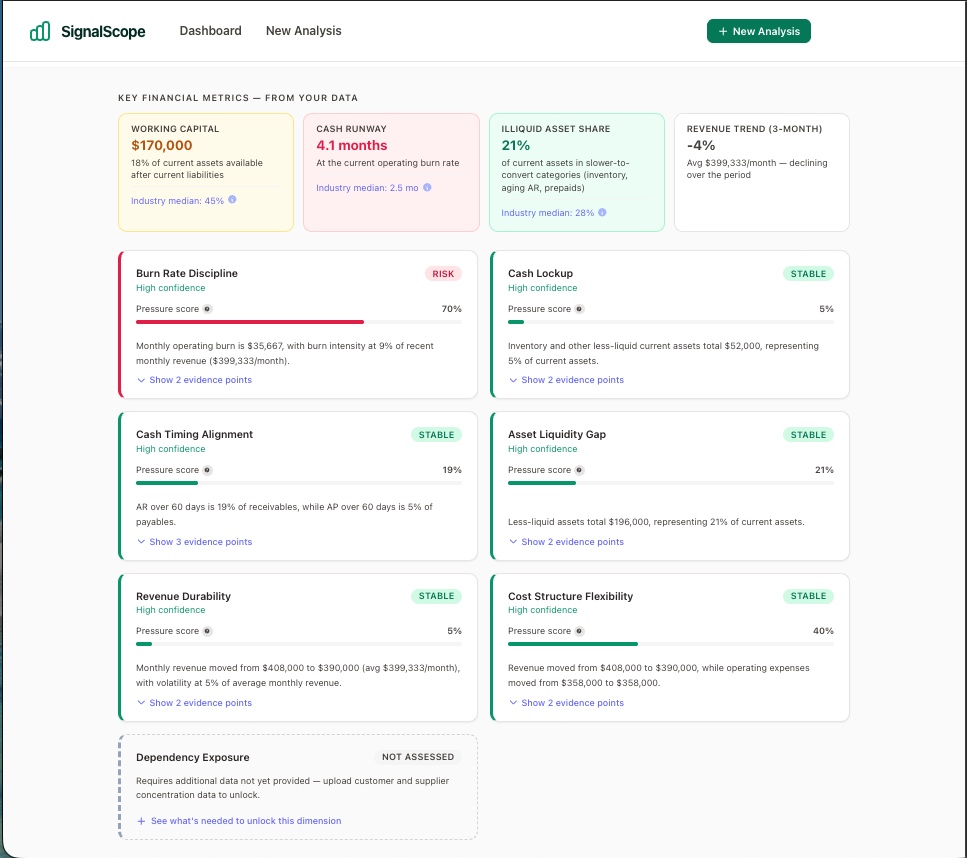Click the Cash Lockup pressure bar
Viewport: 967px width, 858px height.
pyautogui.click(x=516, y=322)
